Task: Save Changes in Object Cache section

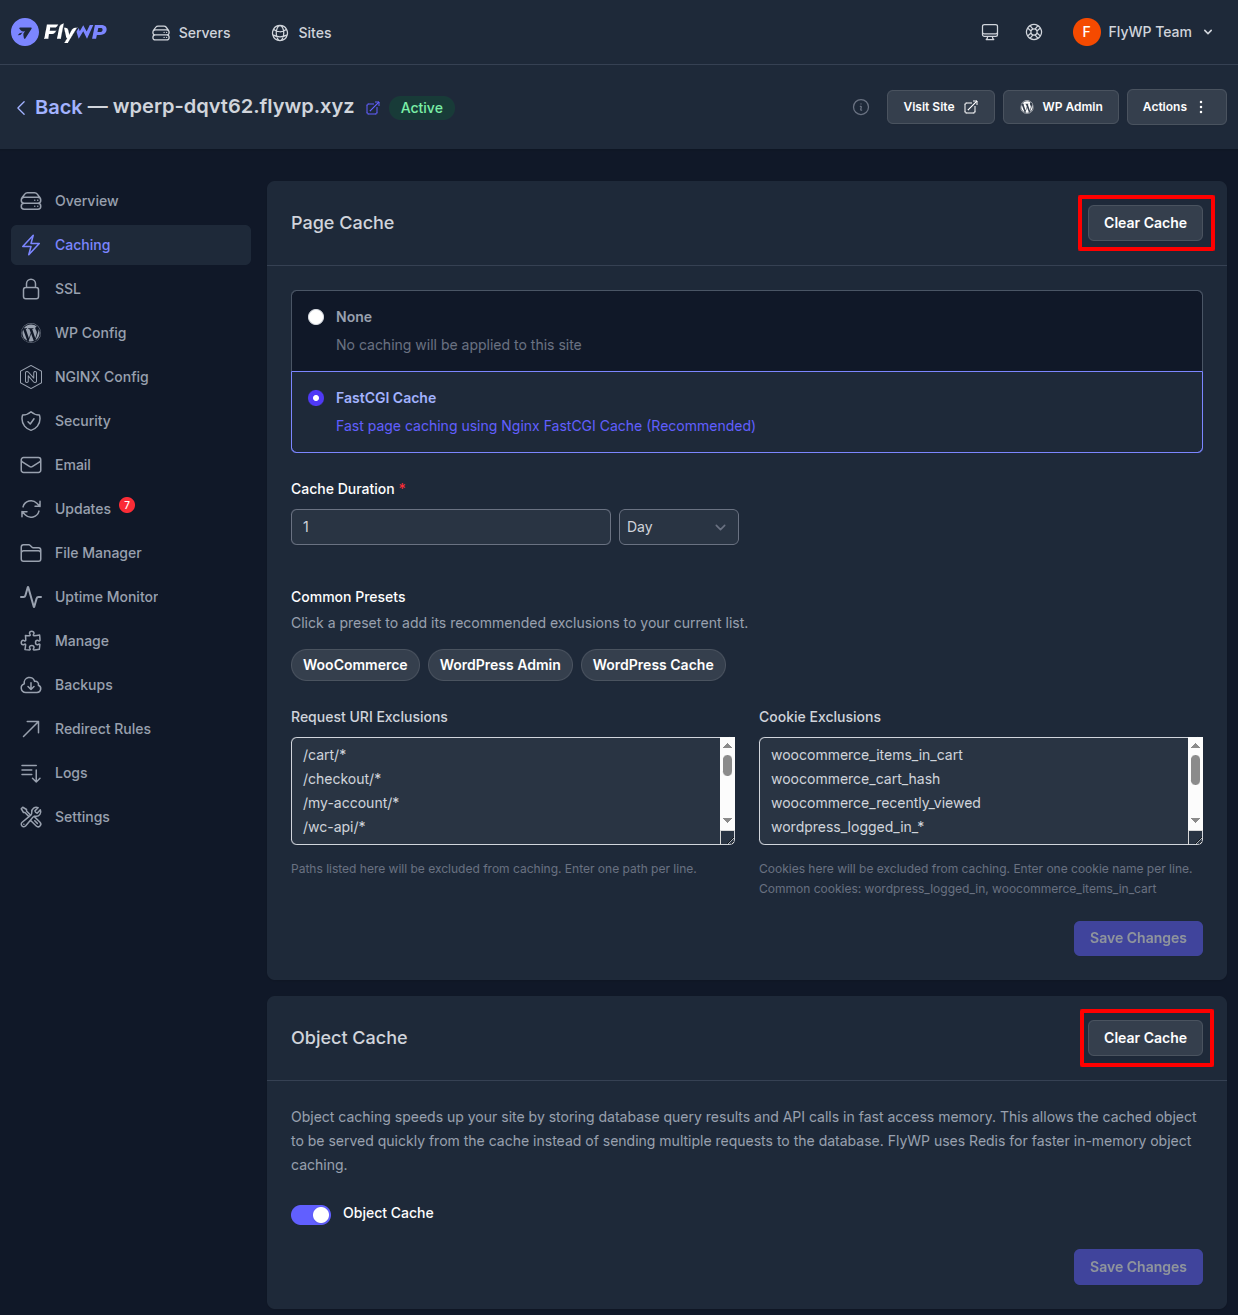Action: (x=1138, y=1267)
